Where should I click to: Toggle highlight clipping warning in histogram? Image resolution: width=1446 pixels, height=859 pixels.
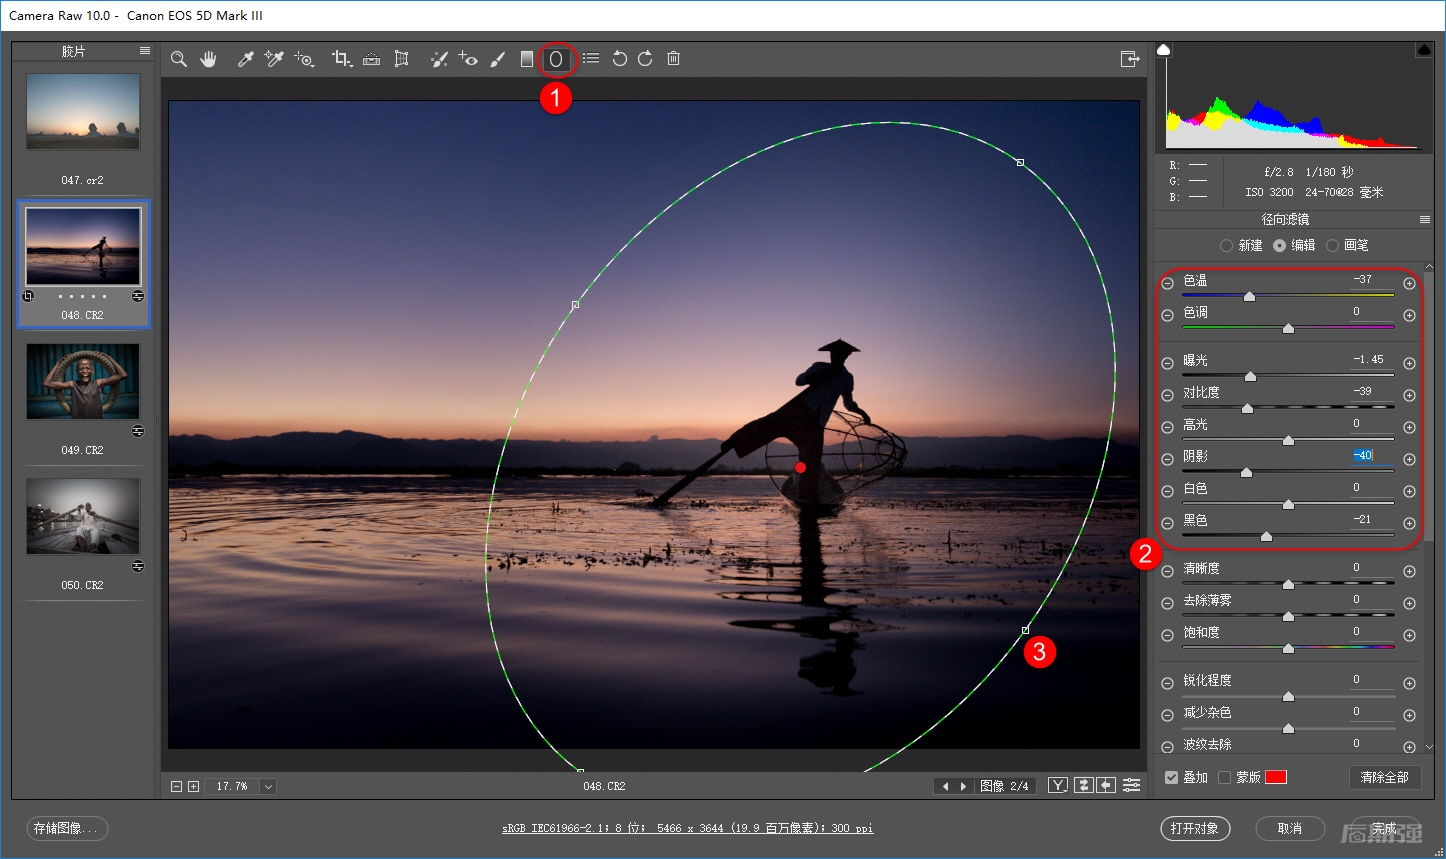point(1424,50)
